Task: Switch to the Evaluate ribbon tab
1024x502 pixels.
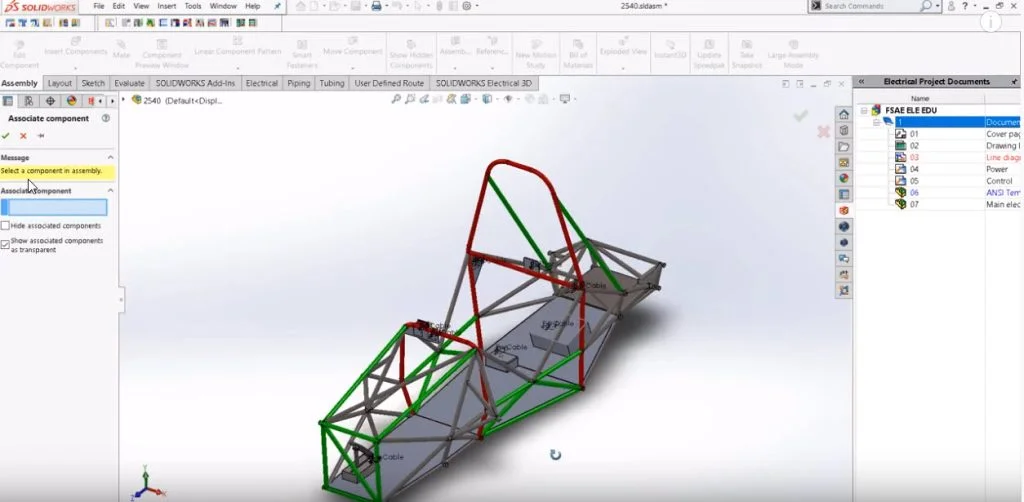Action: (x=129, y=84)
